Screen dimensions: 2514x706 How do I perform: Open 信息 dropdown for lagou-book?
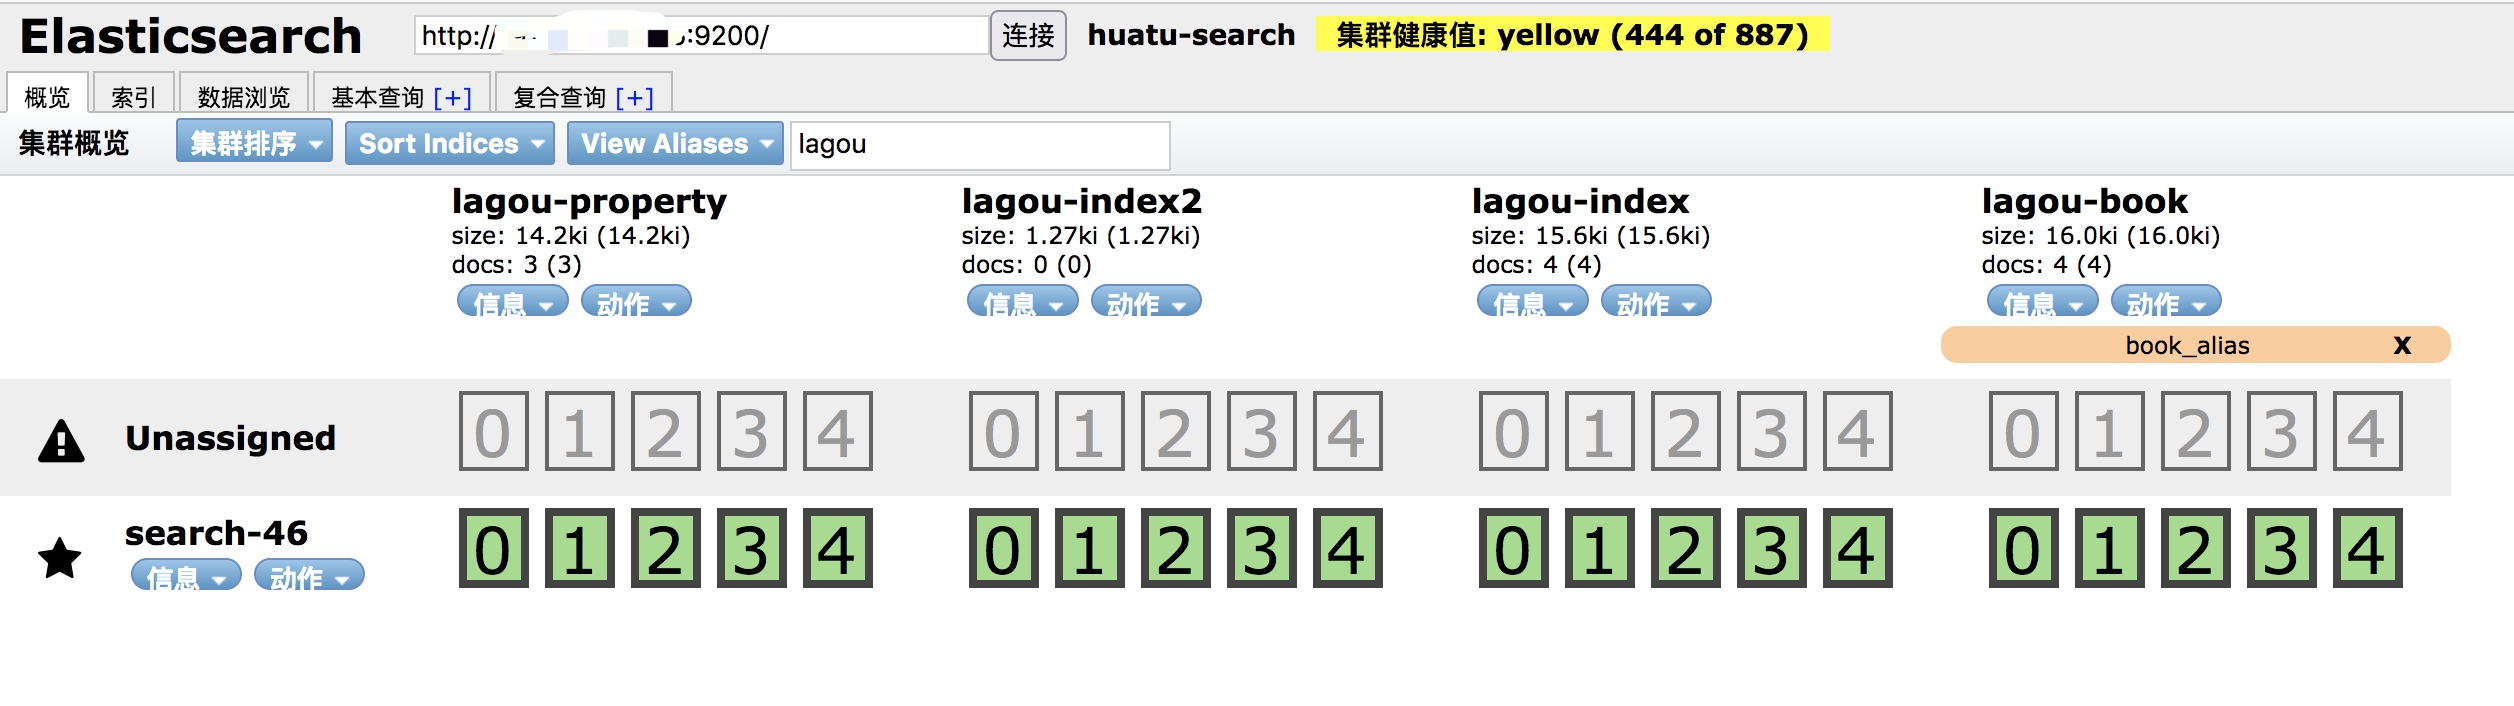coord(2043,301)
